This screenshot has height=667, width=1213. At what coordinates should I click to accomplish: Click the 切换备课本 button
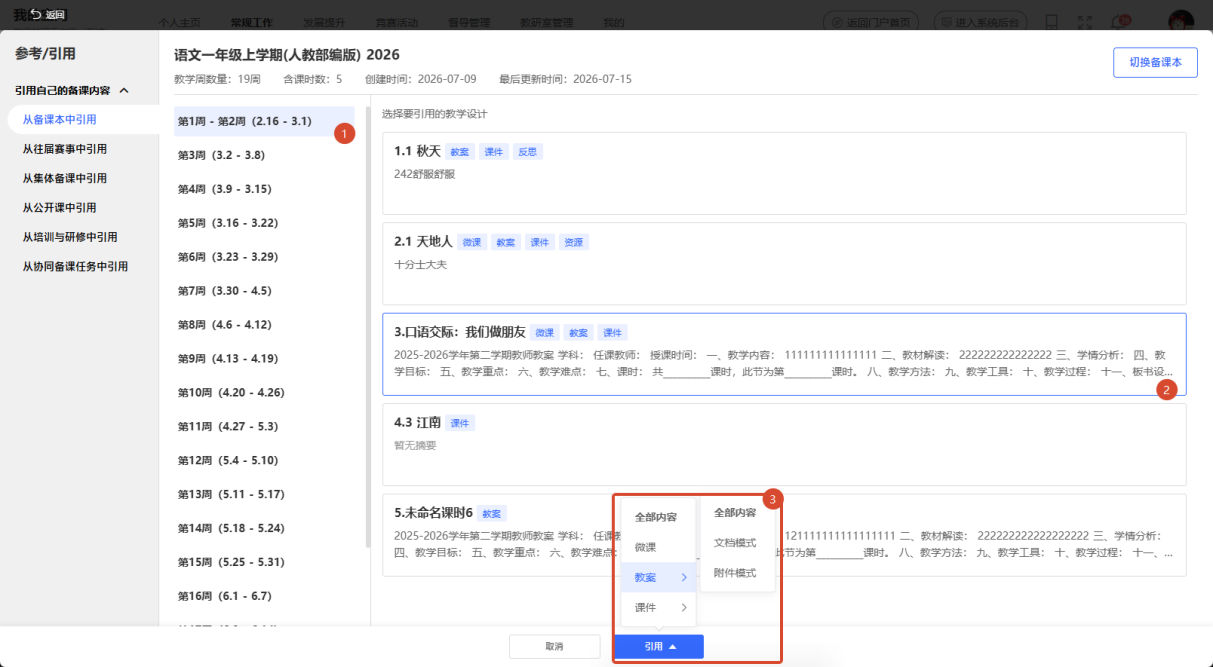pos(1155,62)
